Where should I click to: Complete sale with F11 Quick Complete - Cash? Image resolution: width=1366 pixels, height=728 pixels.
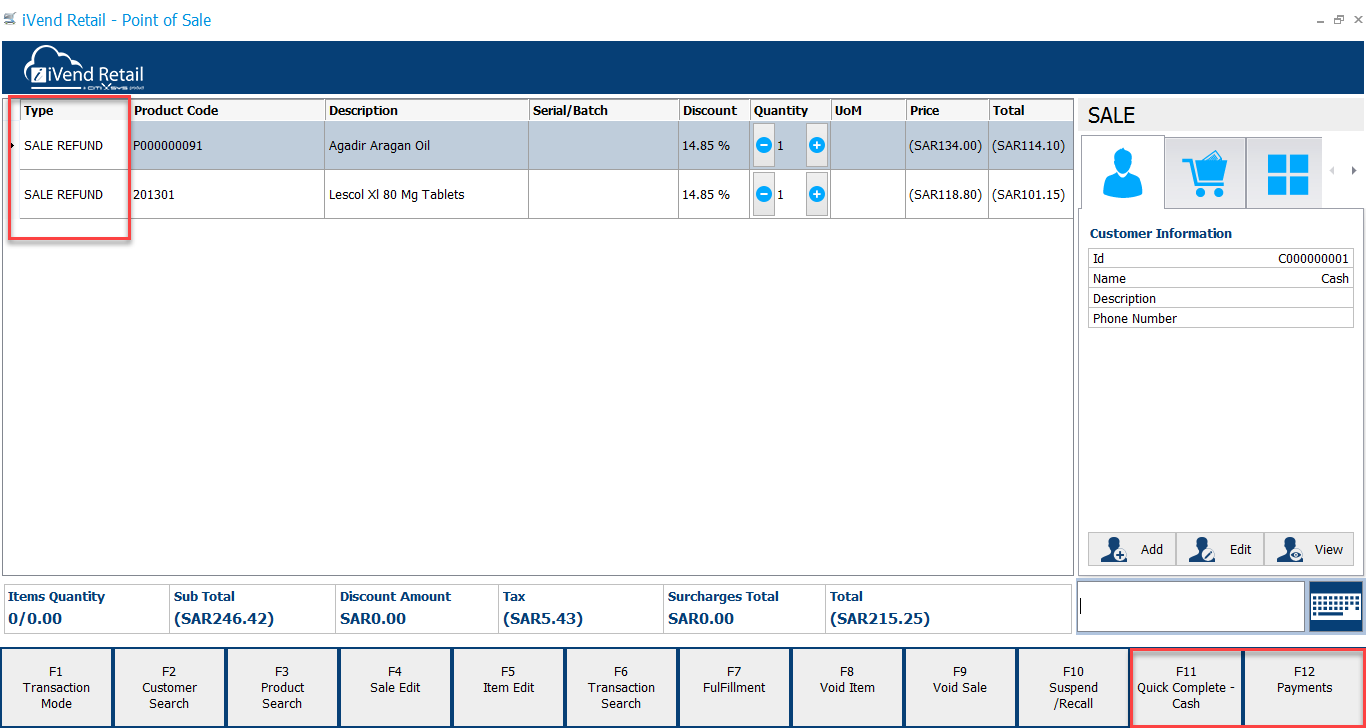click(x=1186, y=687)
